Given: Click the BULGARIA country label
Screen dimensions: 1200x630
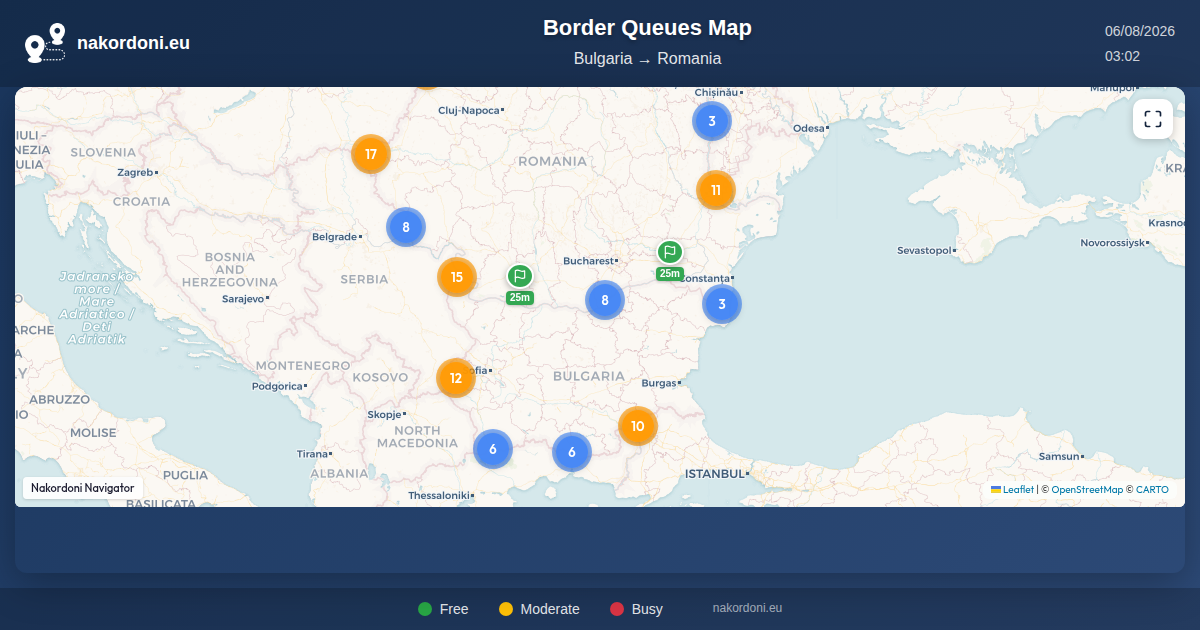Looking at the screenshot, I should point(588,376).
